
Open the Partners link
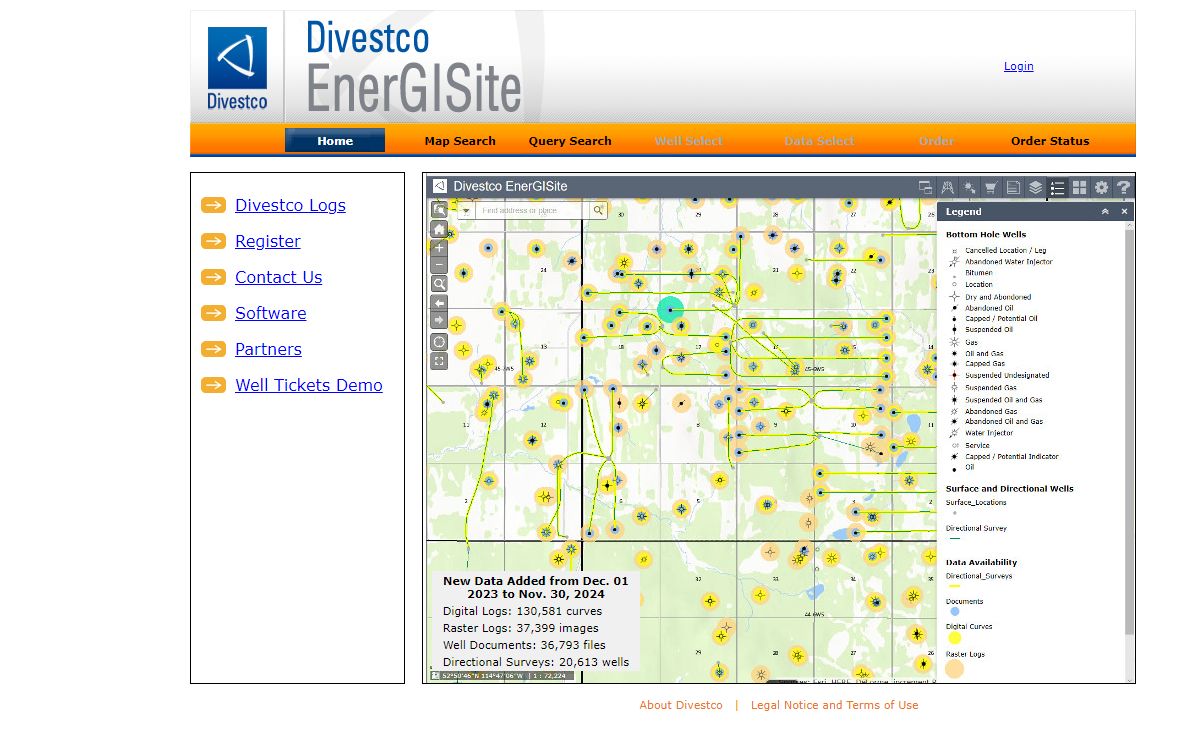click(x=268, y=349)
